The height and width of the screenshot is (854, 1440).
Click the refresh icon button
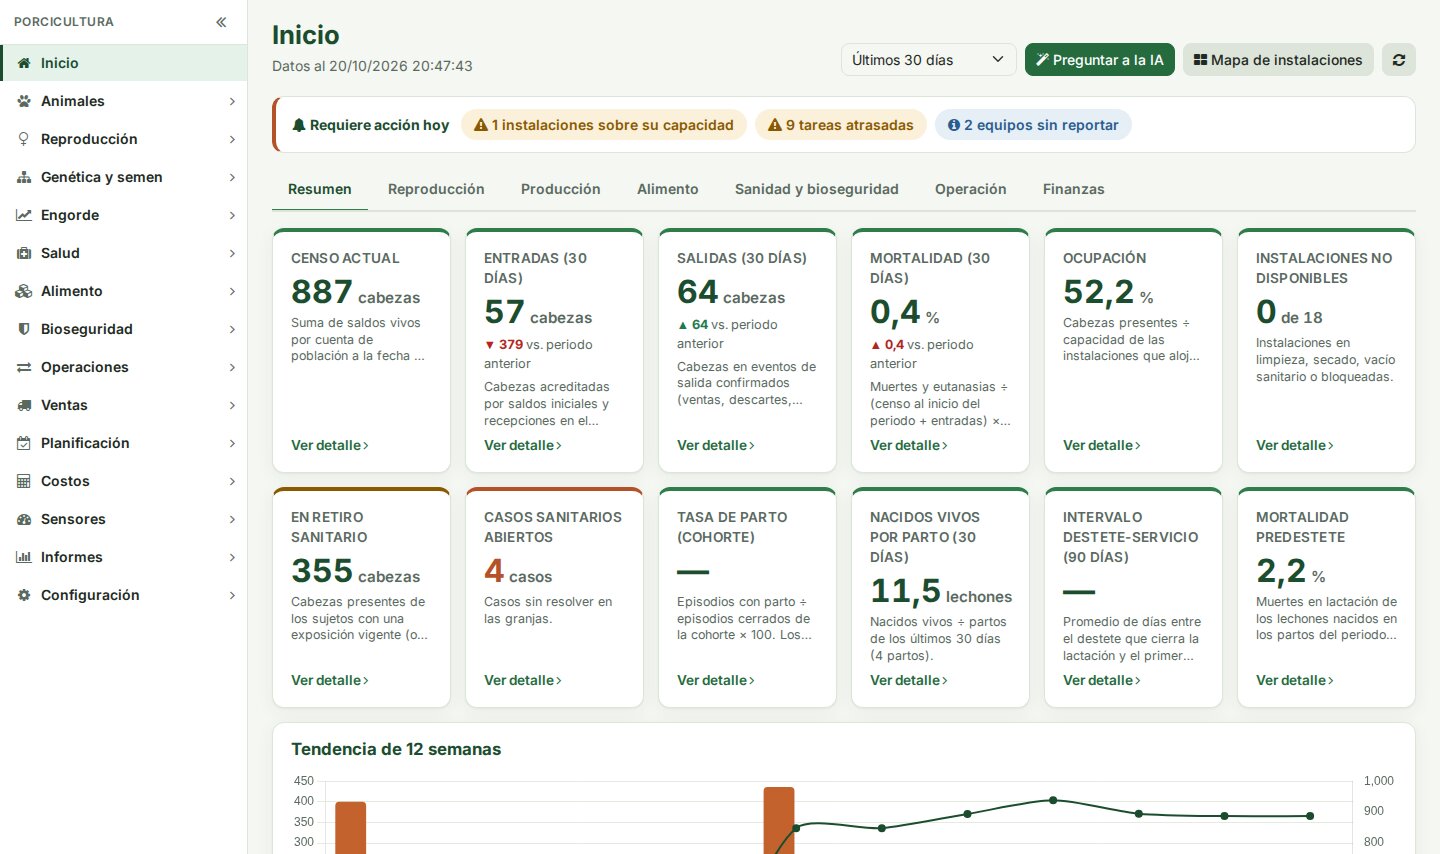[x=1399, y=60]
